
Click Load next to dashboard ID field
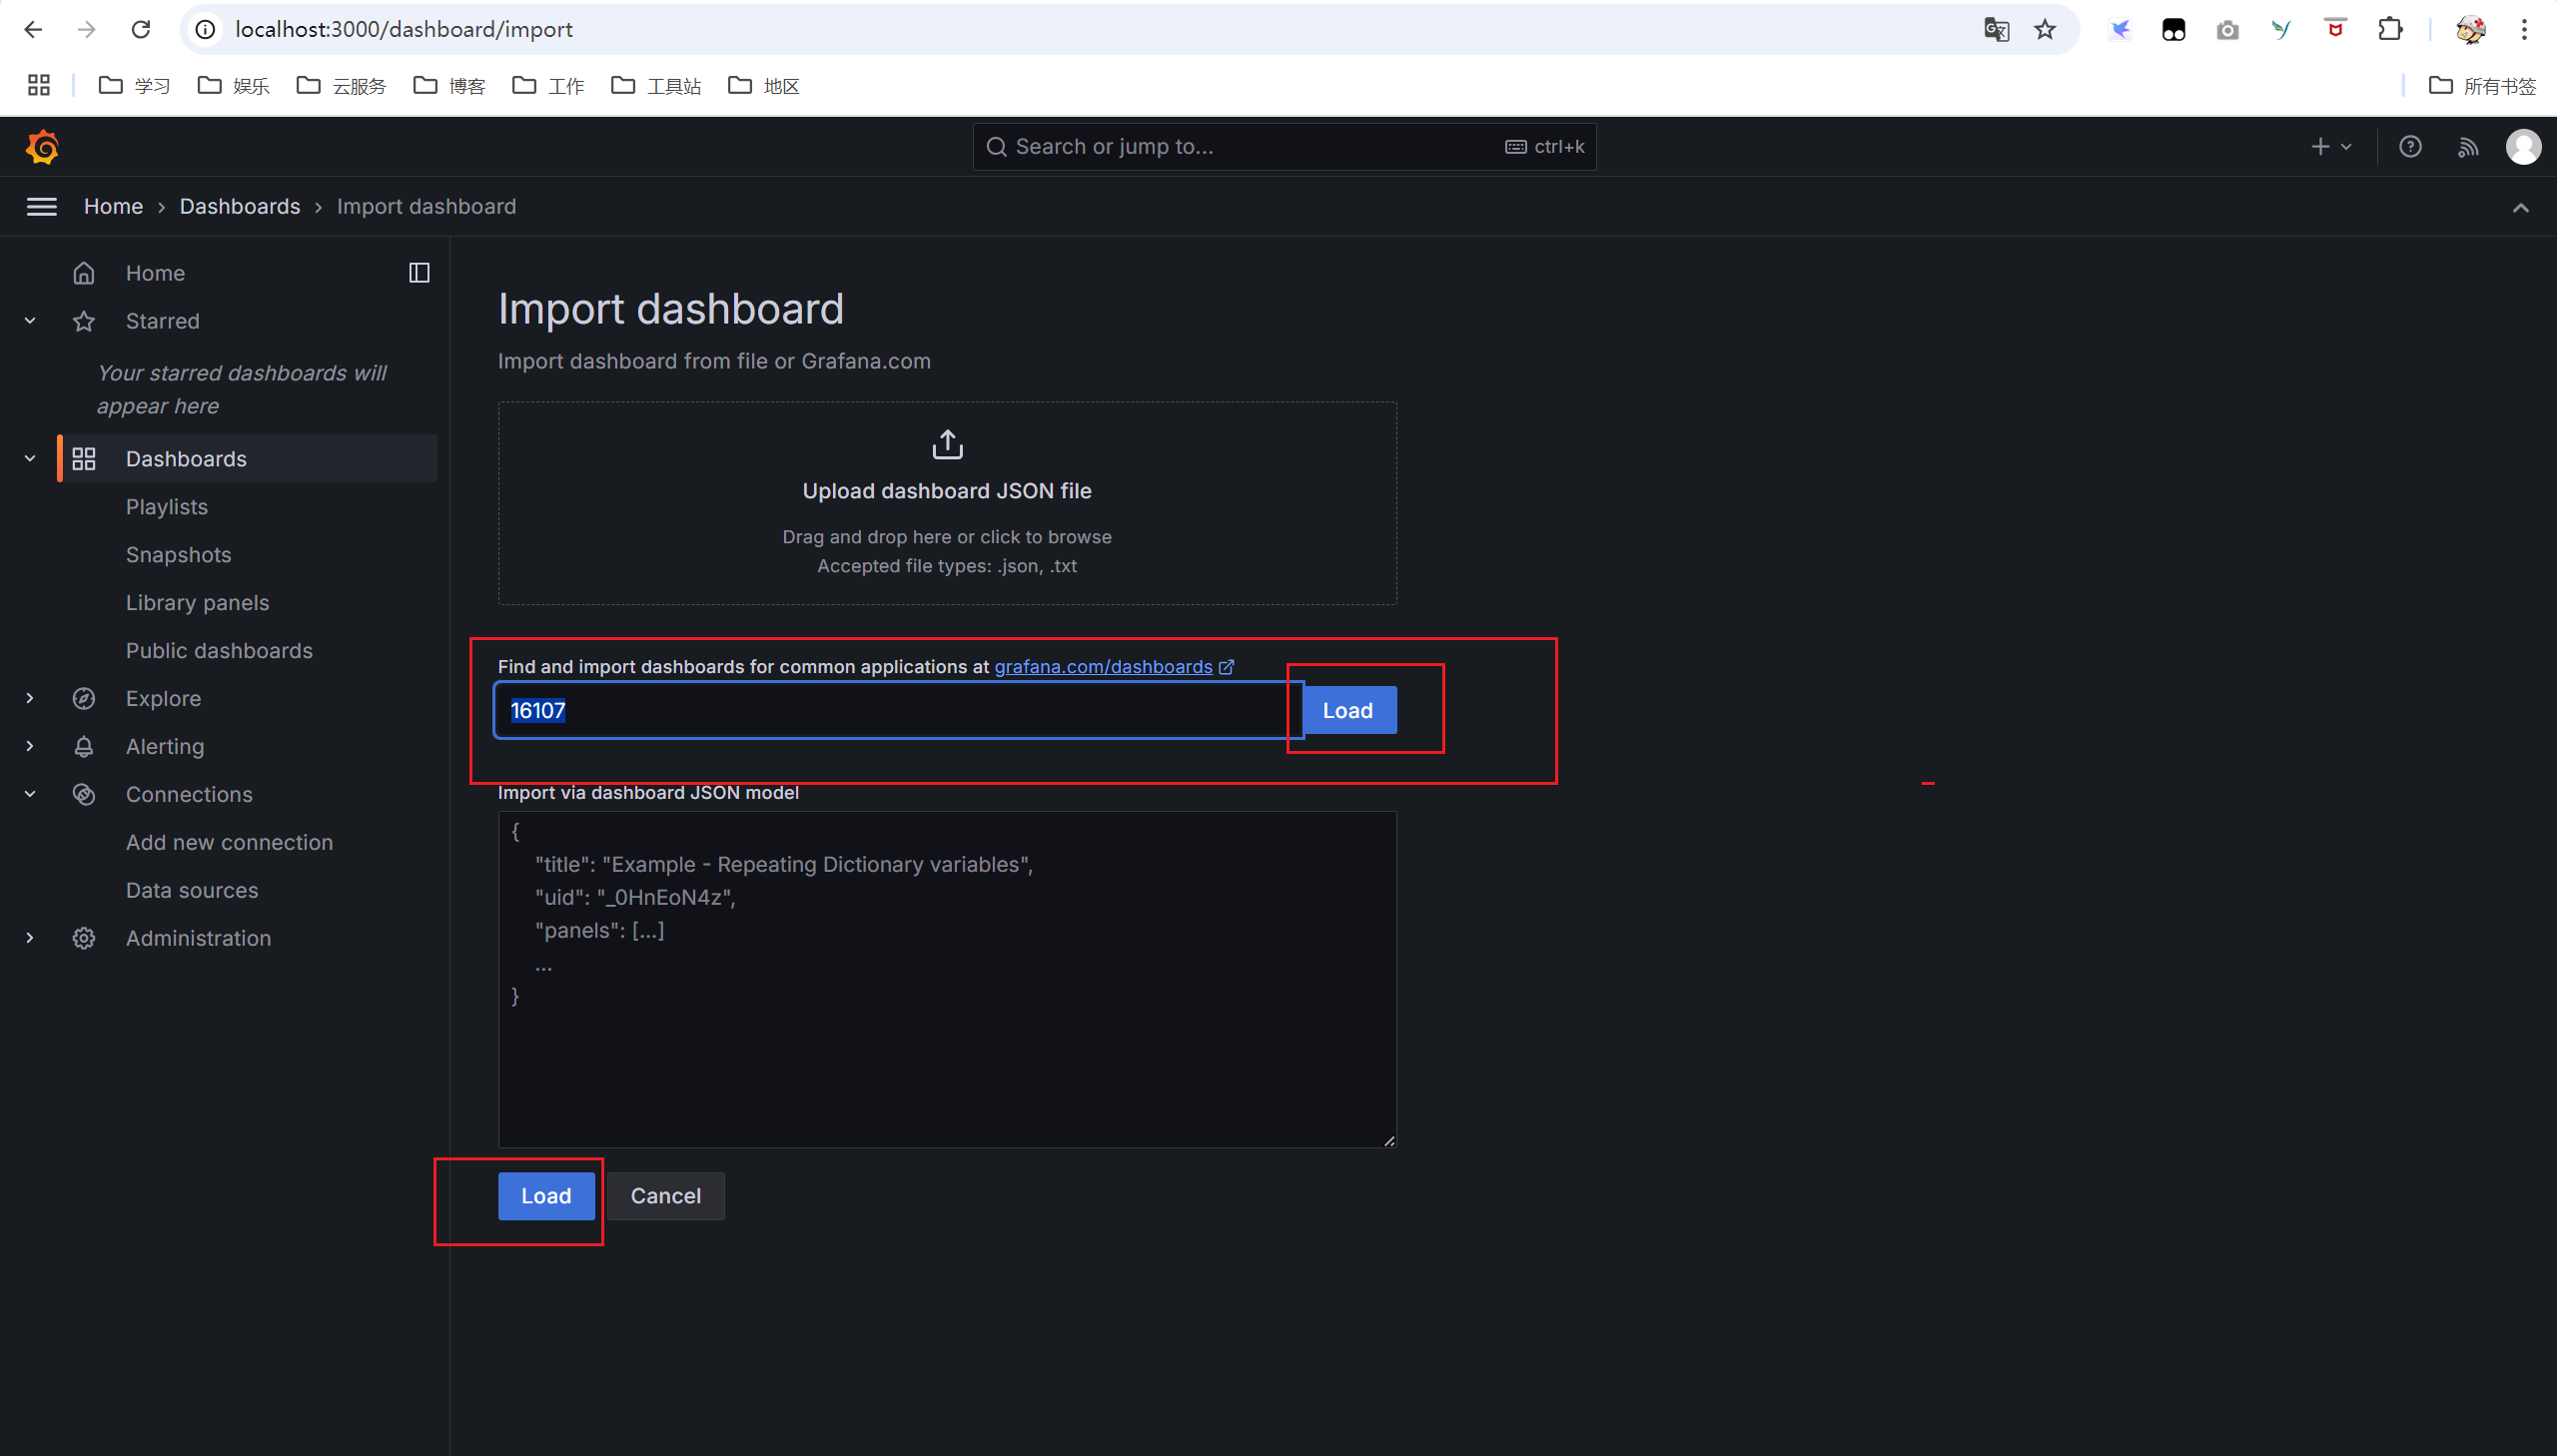(1347, 711)
